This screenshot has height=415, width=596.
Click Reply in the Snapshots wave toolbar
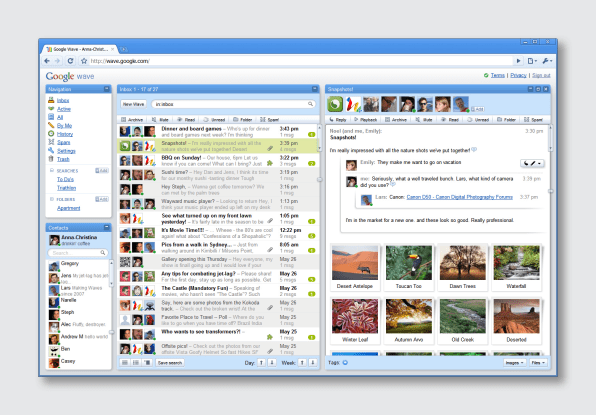click(338, 119)
